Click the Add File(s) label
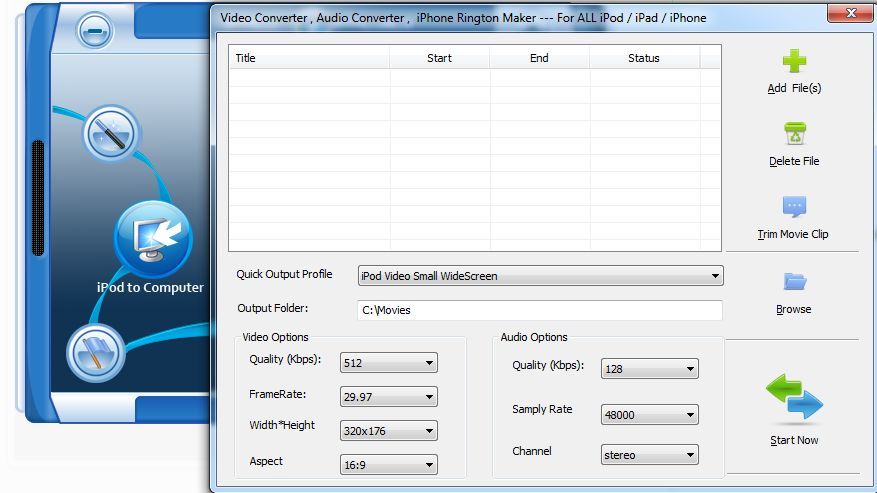Screen dimensions: 877x493 click(x=794, y=88)
